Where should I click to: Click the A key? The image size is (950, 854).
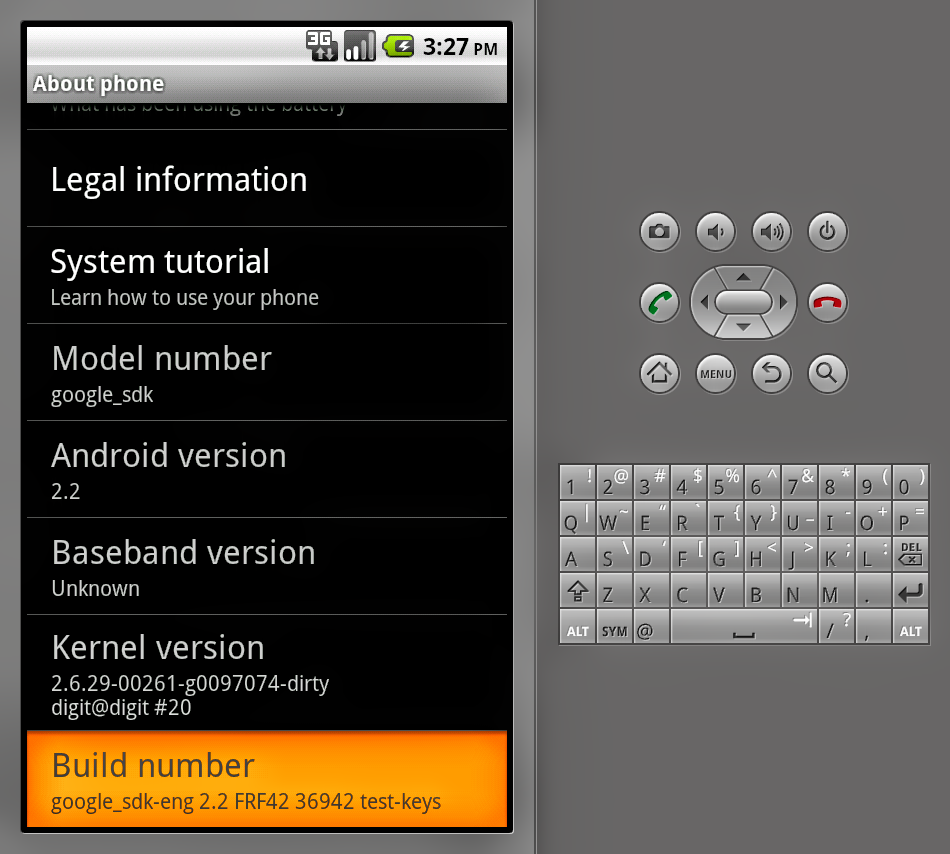pos(577,554)
